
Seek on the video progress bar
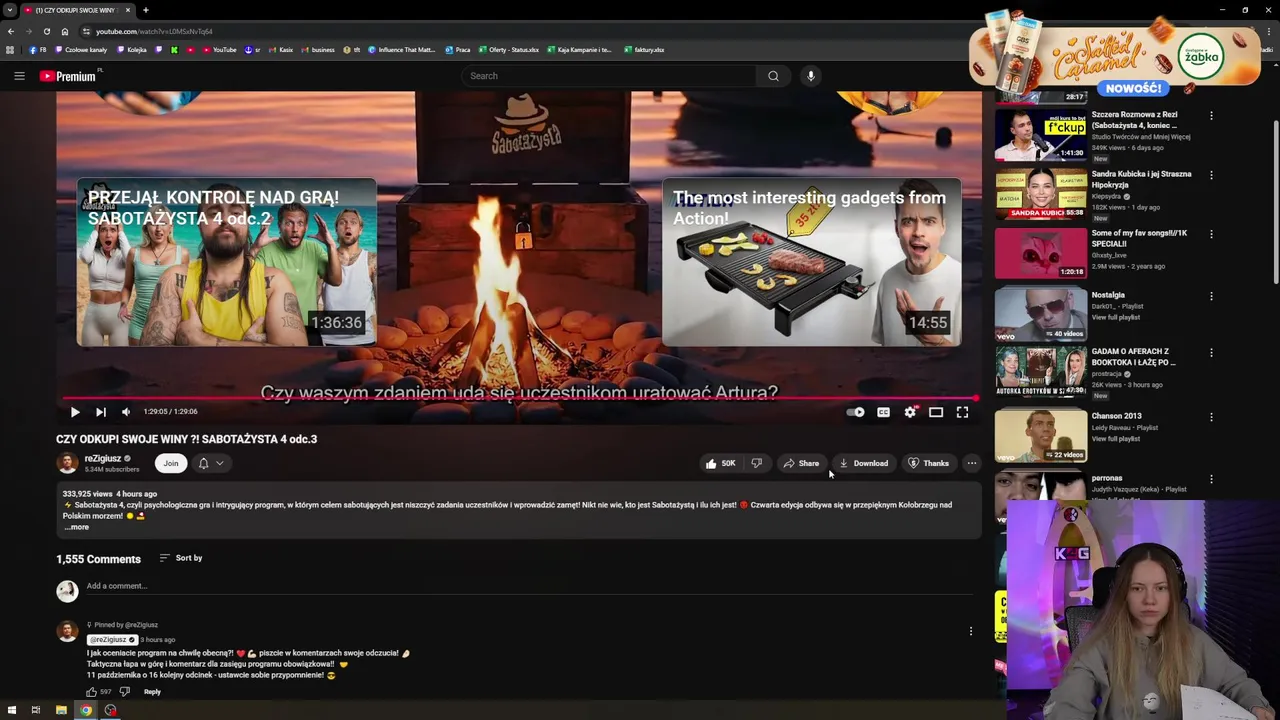(518, 398)
